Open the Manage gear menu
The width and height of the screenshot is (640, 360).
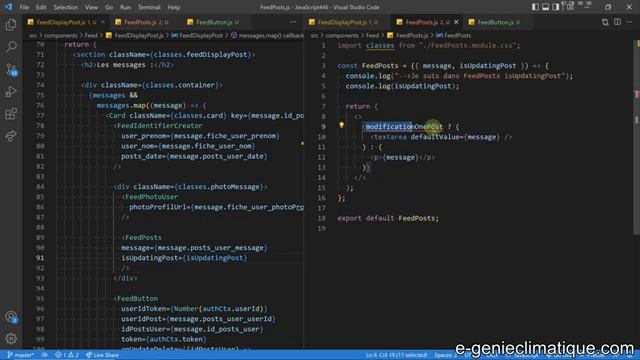coord(11,338)
